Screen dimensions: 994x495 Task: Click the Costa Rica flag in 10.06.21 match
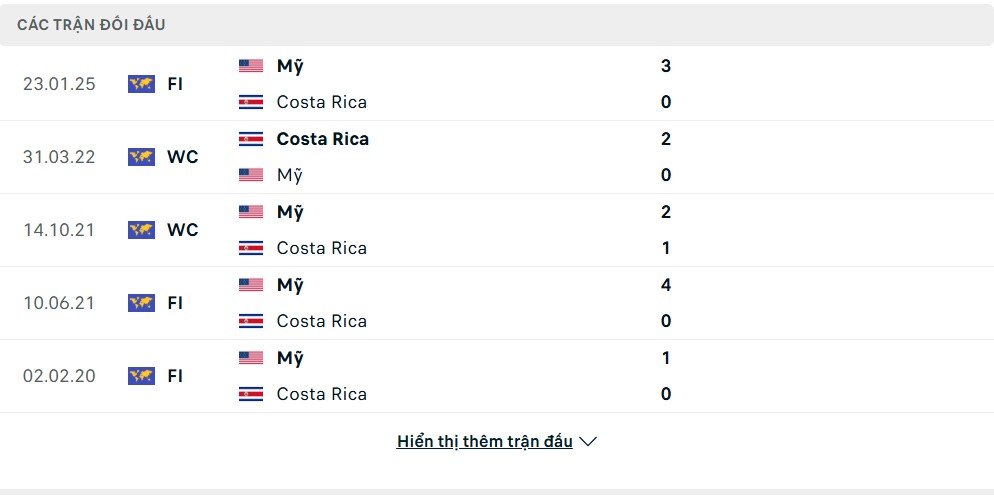(251, 321)
